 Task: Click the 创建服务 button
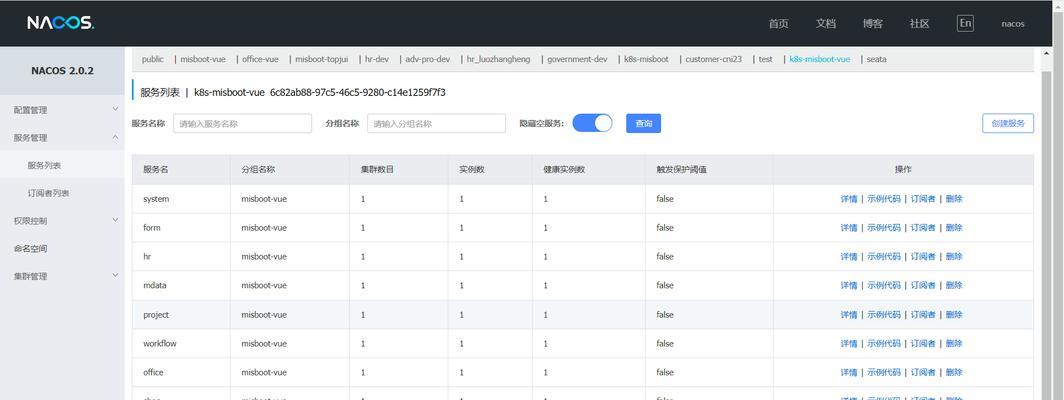[1008, 124]
